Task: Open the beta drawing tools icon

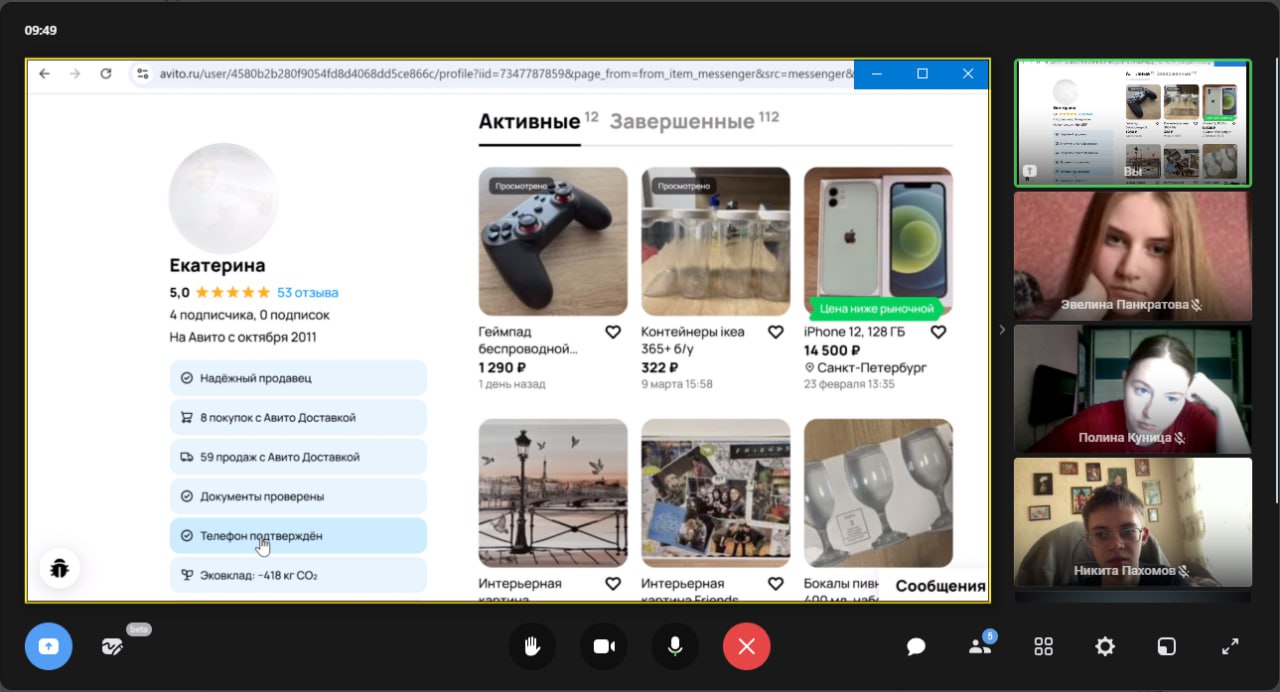Action: [112, 647]
